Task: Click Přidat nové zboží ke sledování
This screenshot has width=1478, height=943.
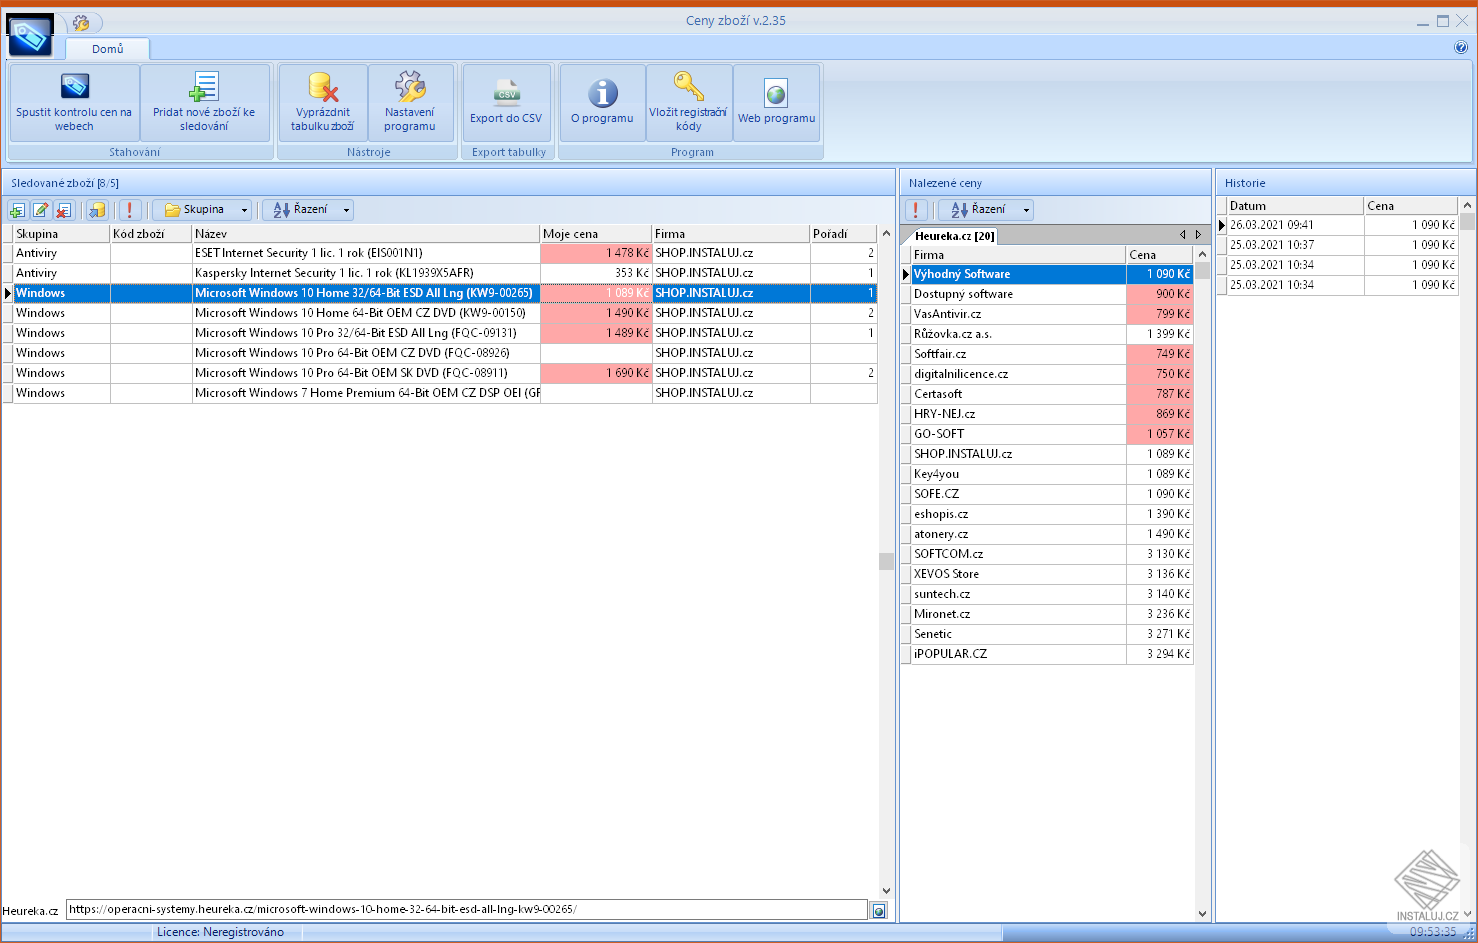Action: coord(204,102)
